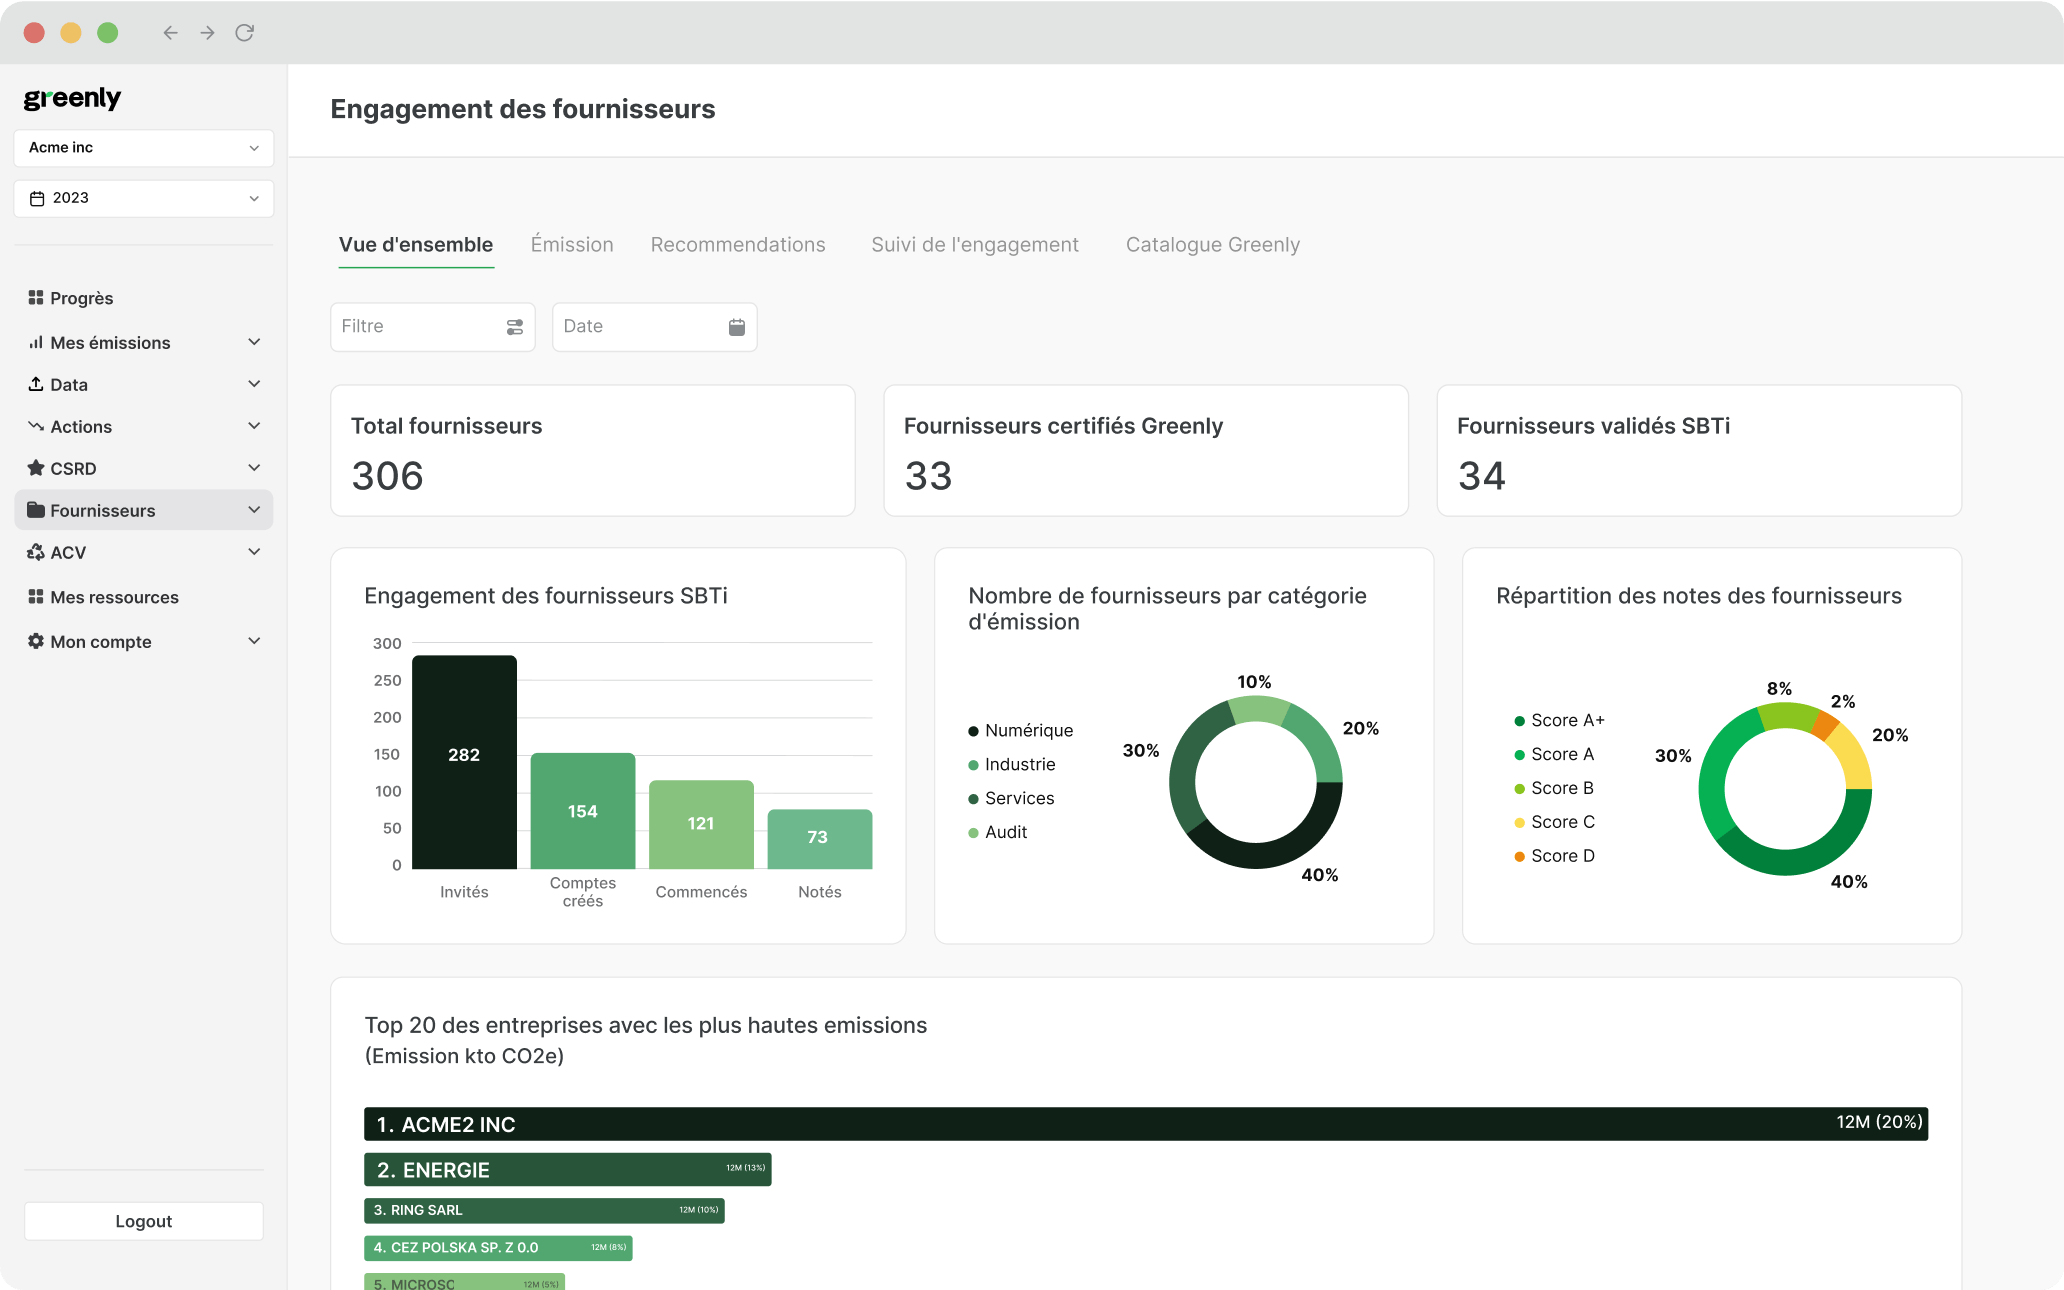The image size is (2064, 1290).
Task: Click the Fournisseurs sidebar icon
Action: click(x=34, y=510)
